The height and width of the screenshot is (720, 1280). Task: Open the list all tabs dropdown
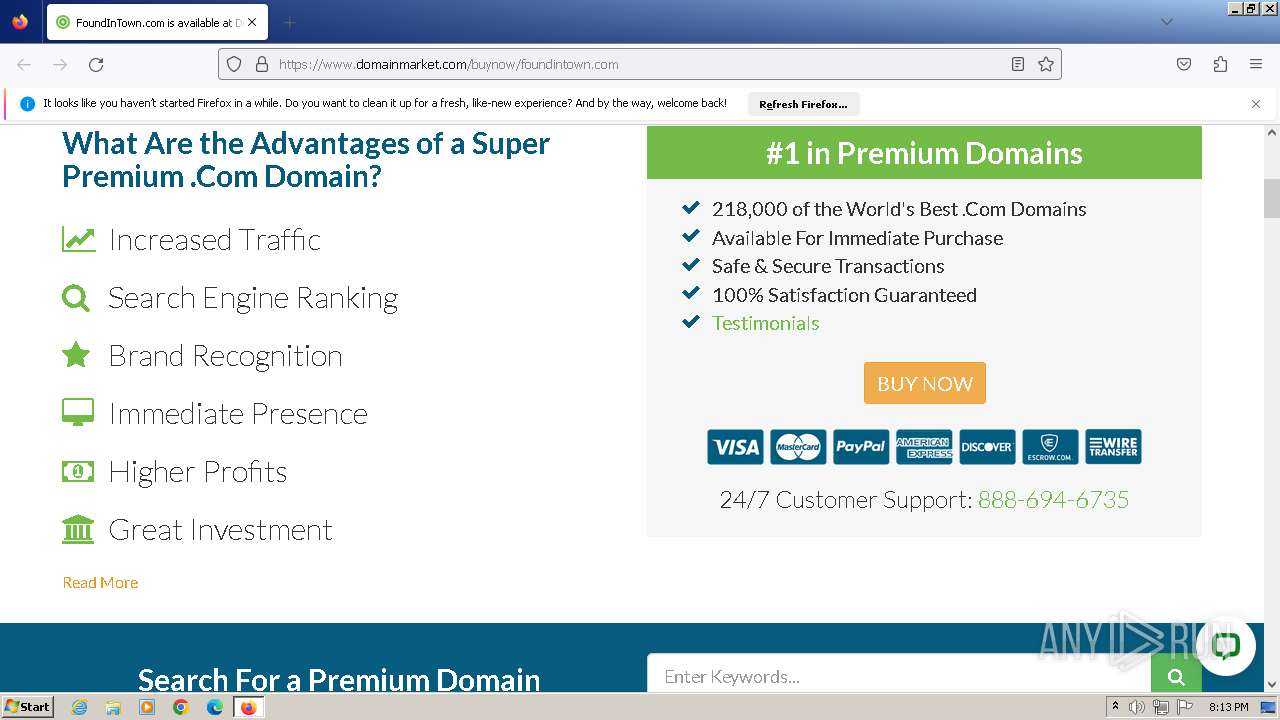click(1166, 22)
